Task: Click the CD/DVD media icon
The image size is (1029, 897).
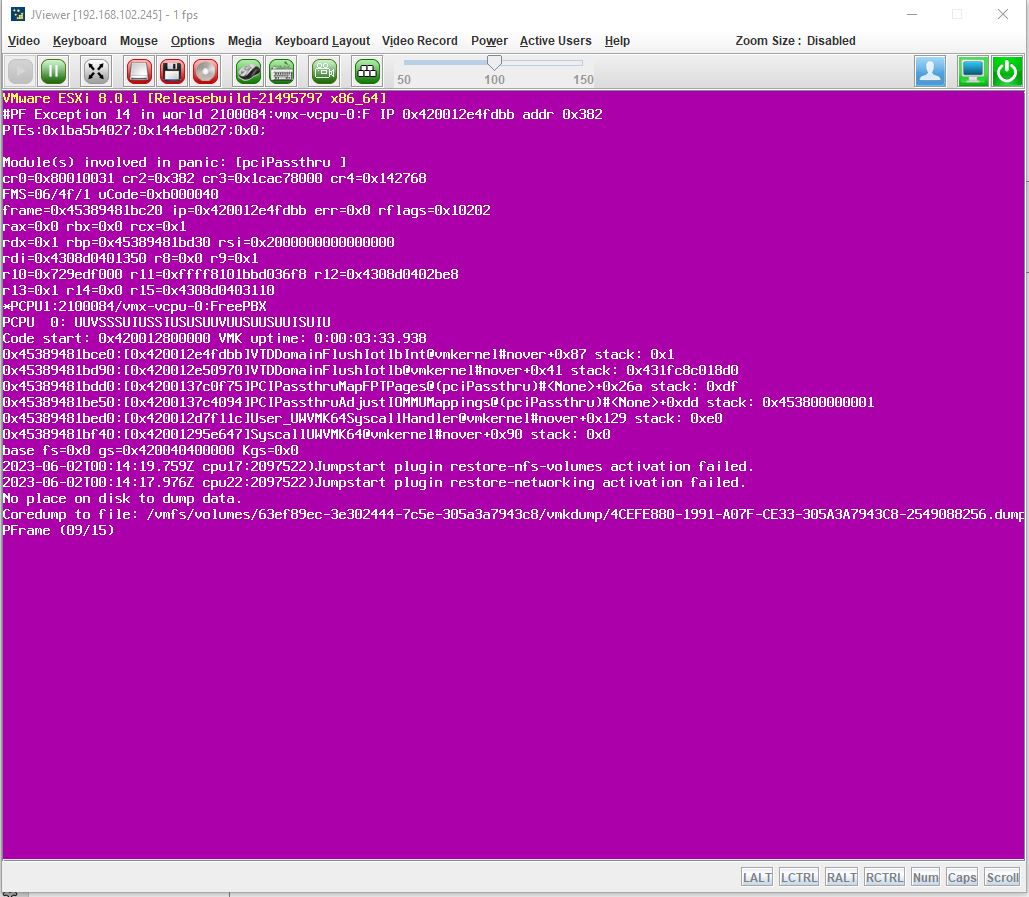Action: coord(205,71)
